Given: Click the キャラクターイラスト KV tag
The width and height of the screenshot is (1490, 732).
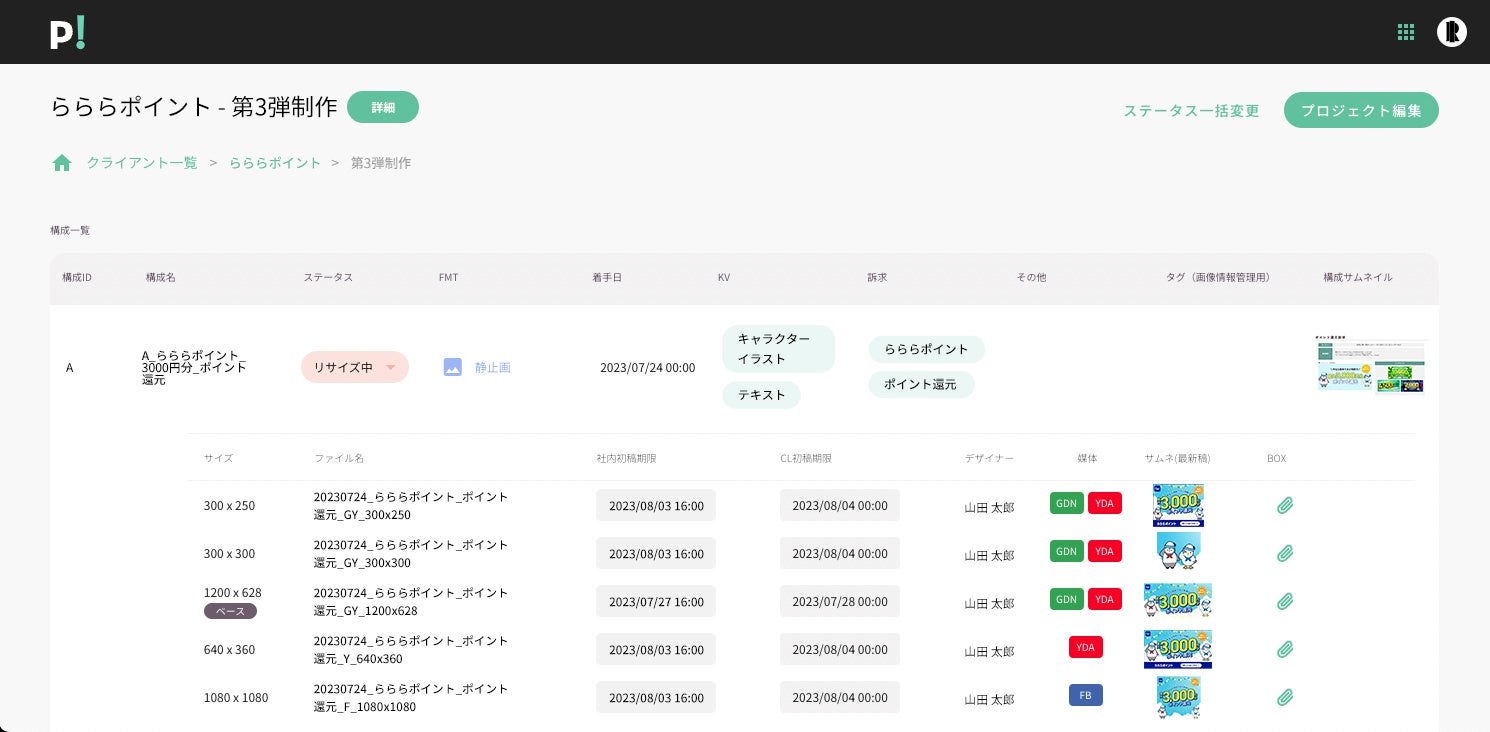Looking at the screenshot, I should 778,349.
